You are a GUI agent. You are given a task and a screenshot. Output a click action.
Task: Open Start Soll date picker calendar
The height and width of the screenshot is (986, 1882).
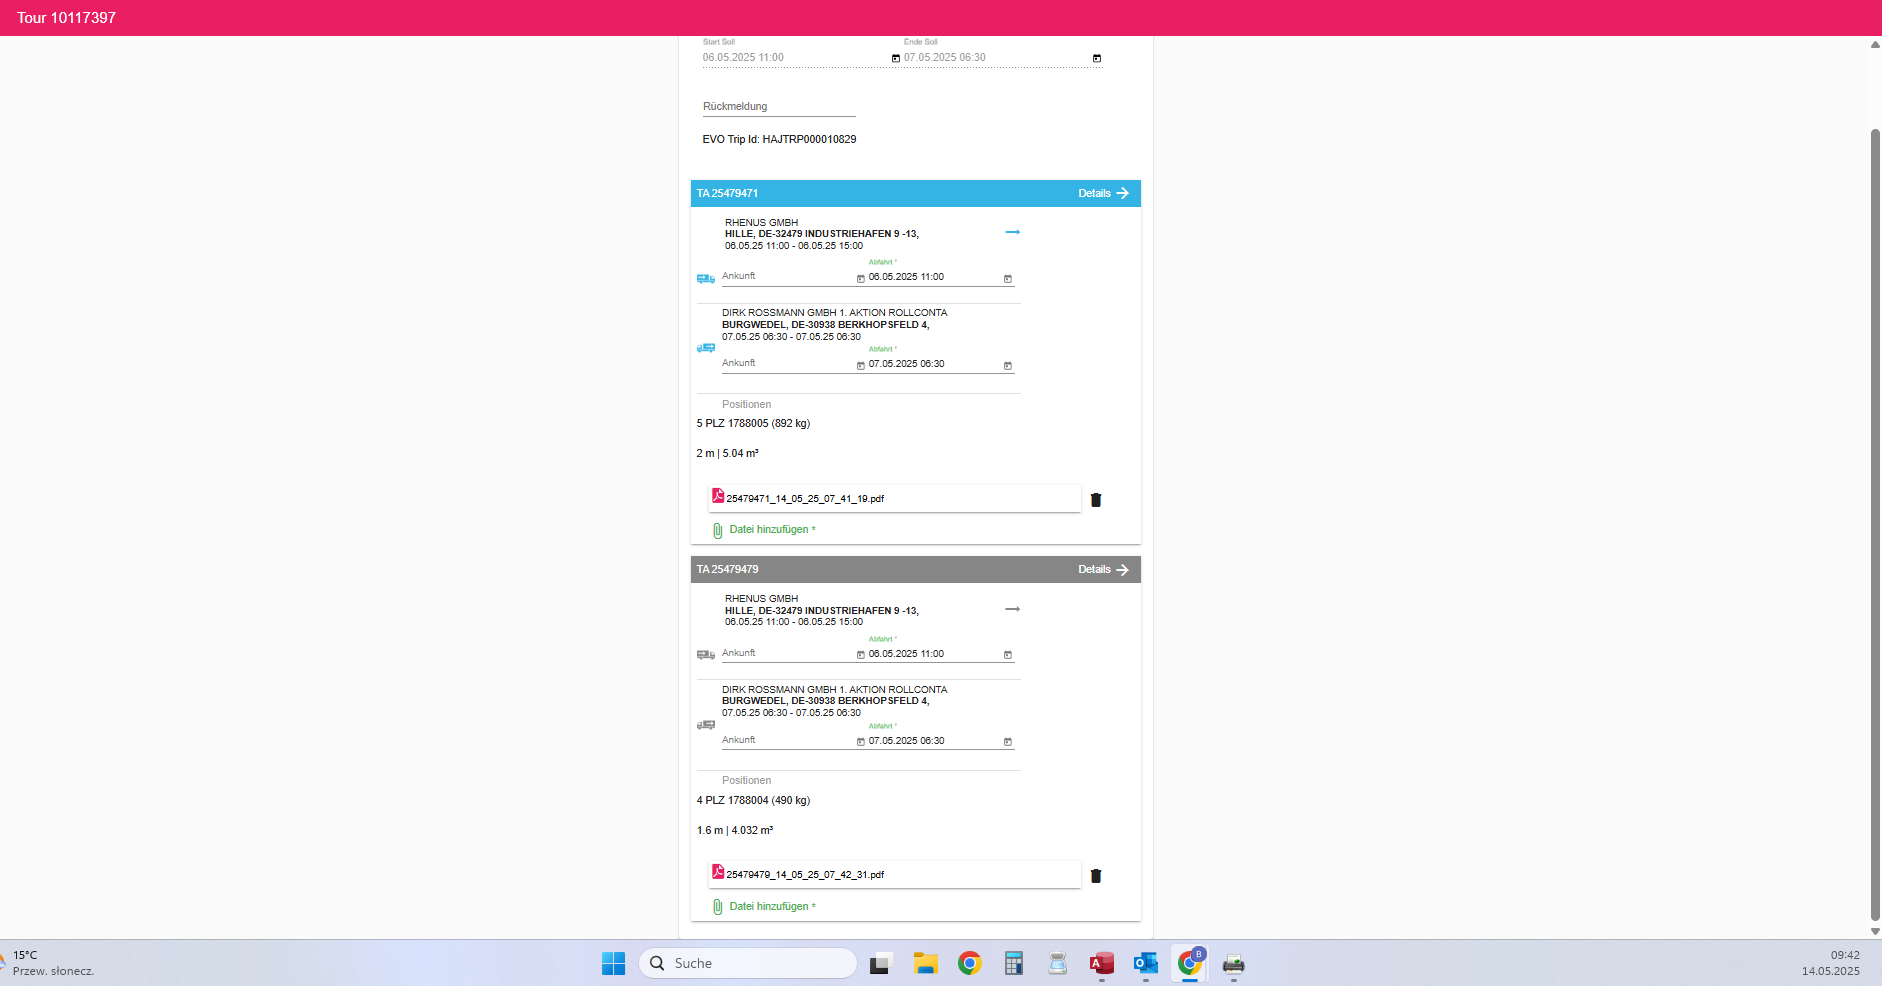tap(896, 58)
